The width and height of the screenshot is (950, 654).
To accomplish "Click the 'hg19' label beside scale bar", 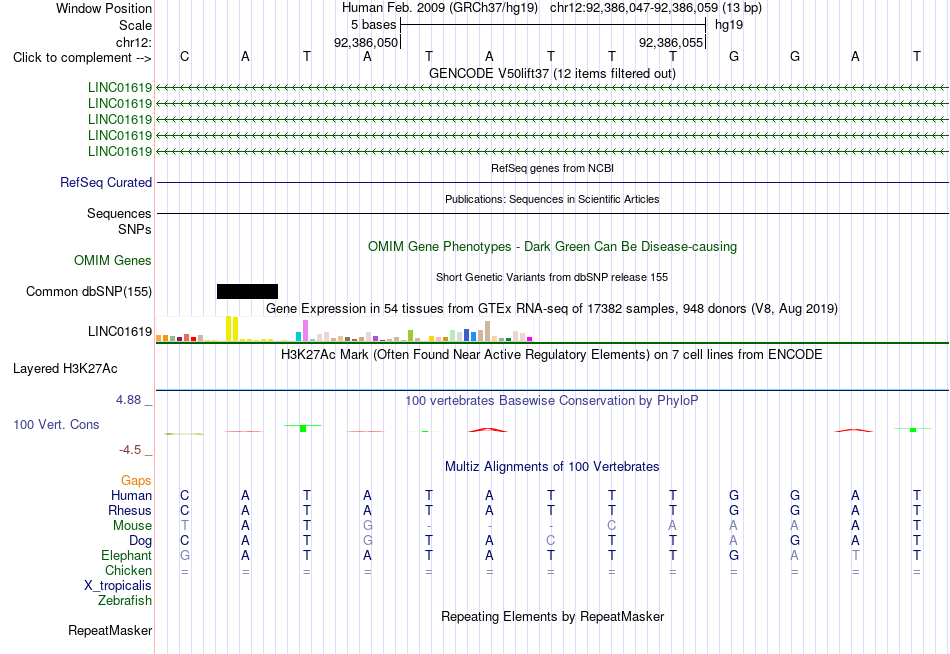I will [729, 25].
